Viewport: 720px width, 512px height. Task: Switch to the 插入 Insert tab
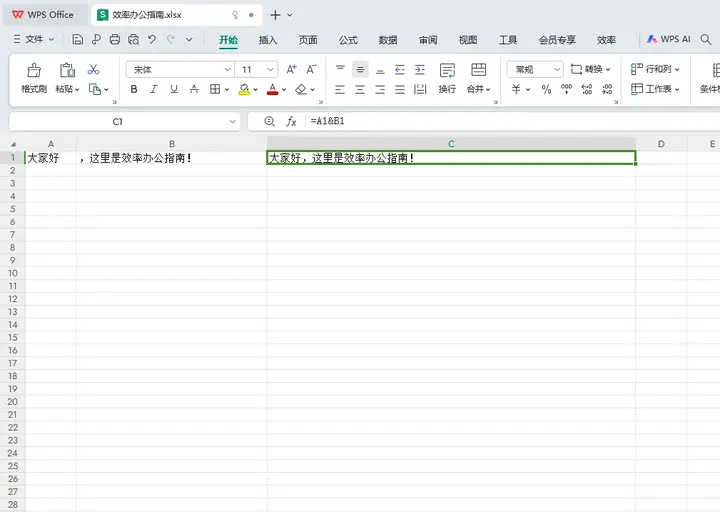click(268, 40)
